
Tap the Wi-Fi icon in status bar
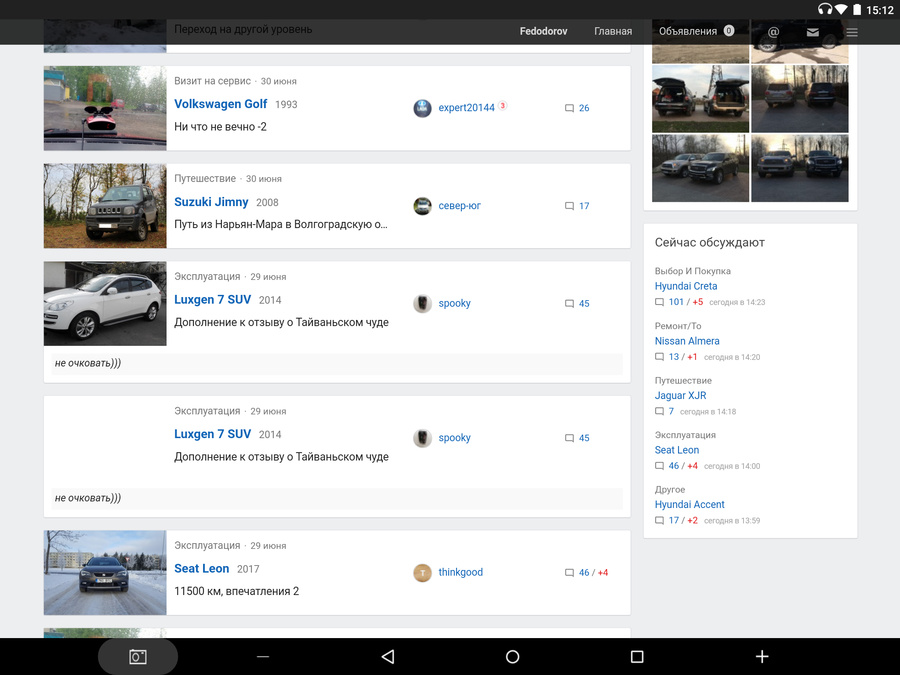point(841,9)
